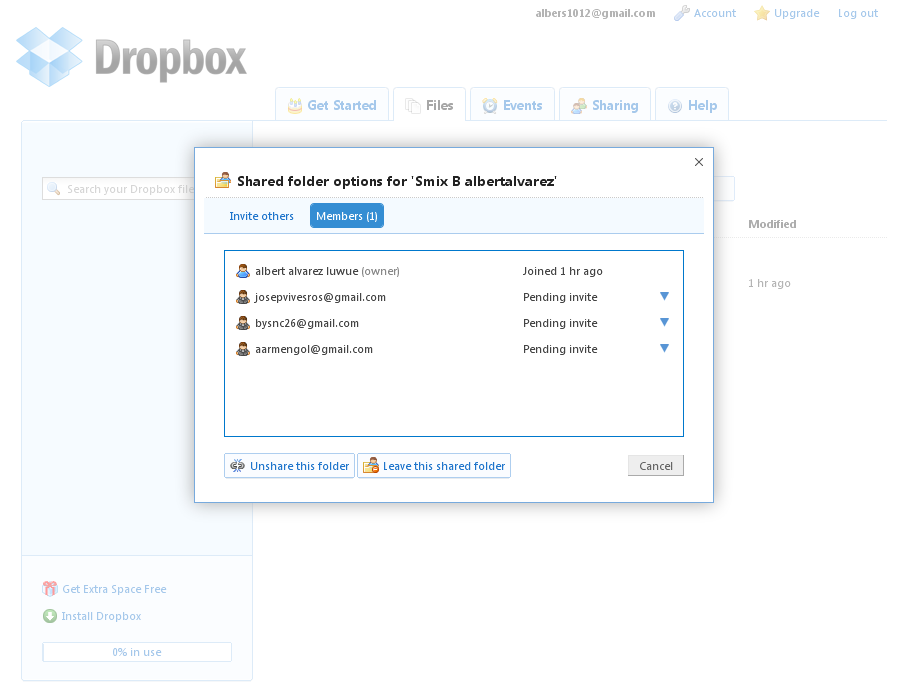Screen dimensions: 918x686
Task: Click the Leave this shared folder icon
Action: point(371,466)
